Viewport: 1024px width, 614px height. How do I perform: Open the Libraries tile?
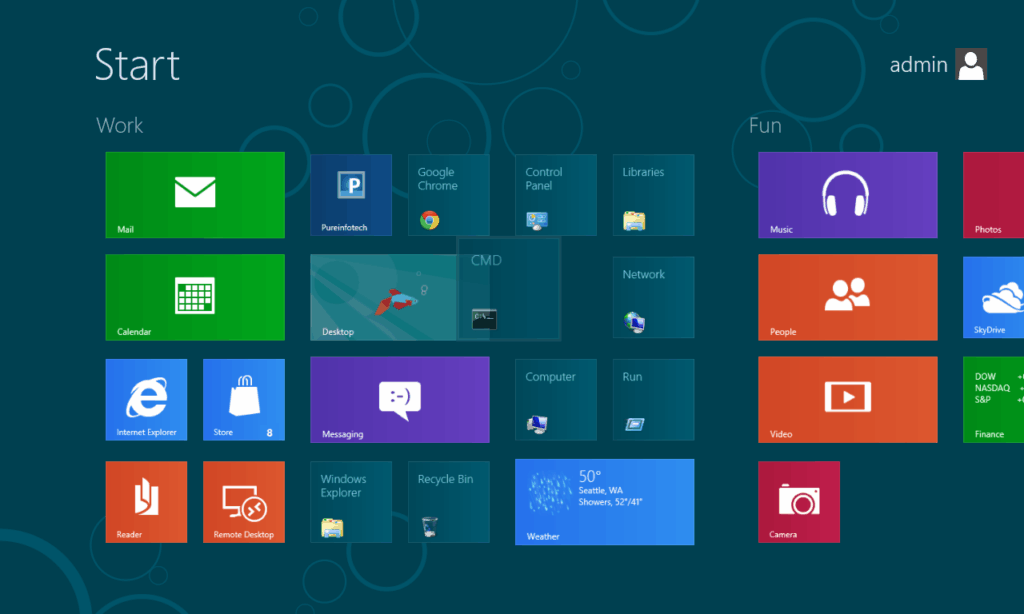(654, 195)
